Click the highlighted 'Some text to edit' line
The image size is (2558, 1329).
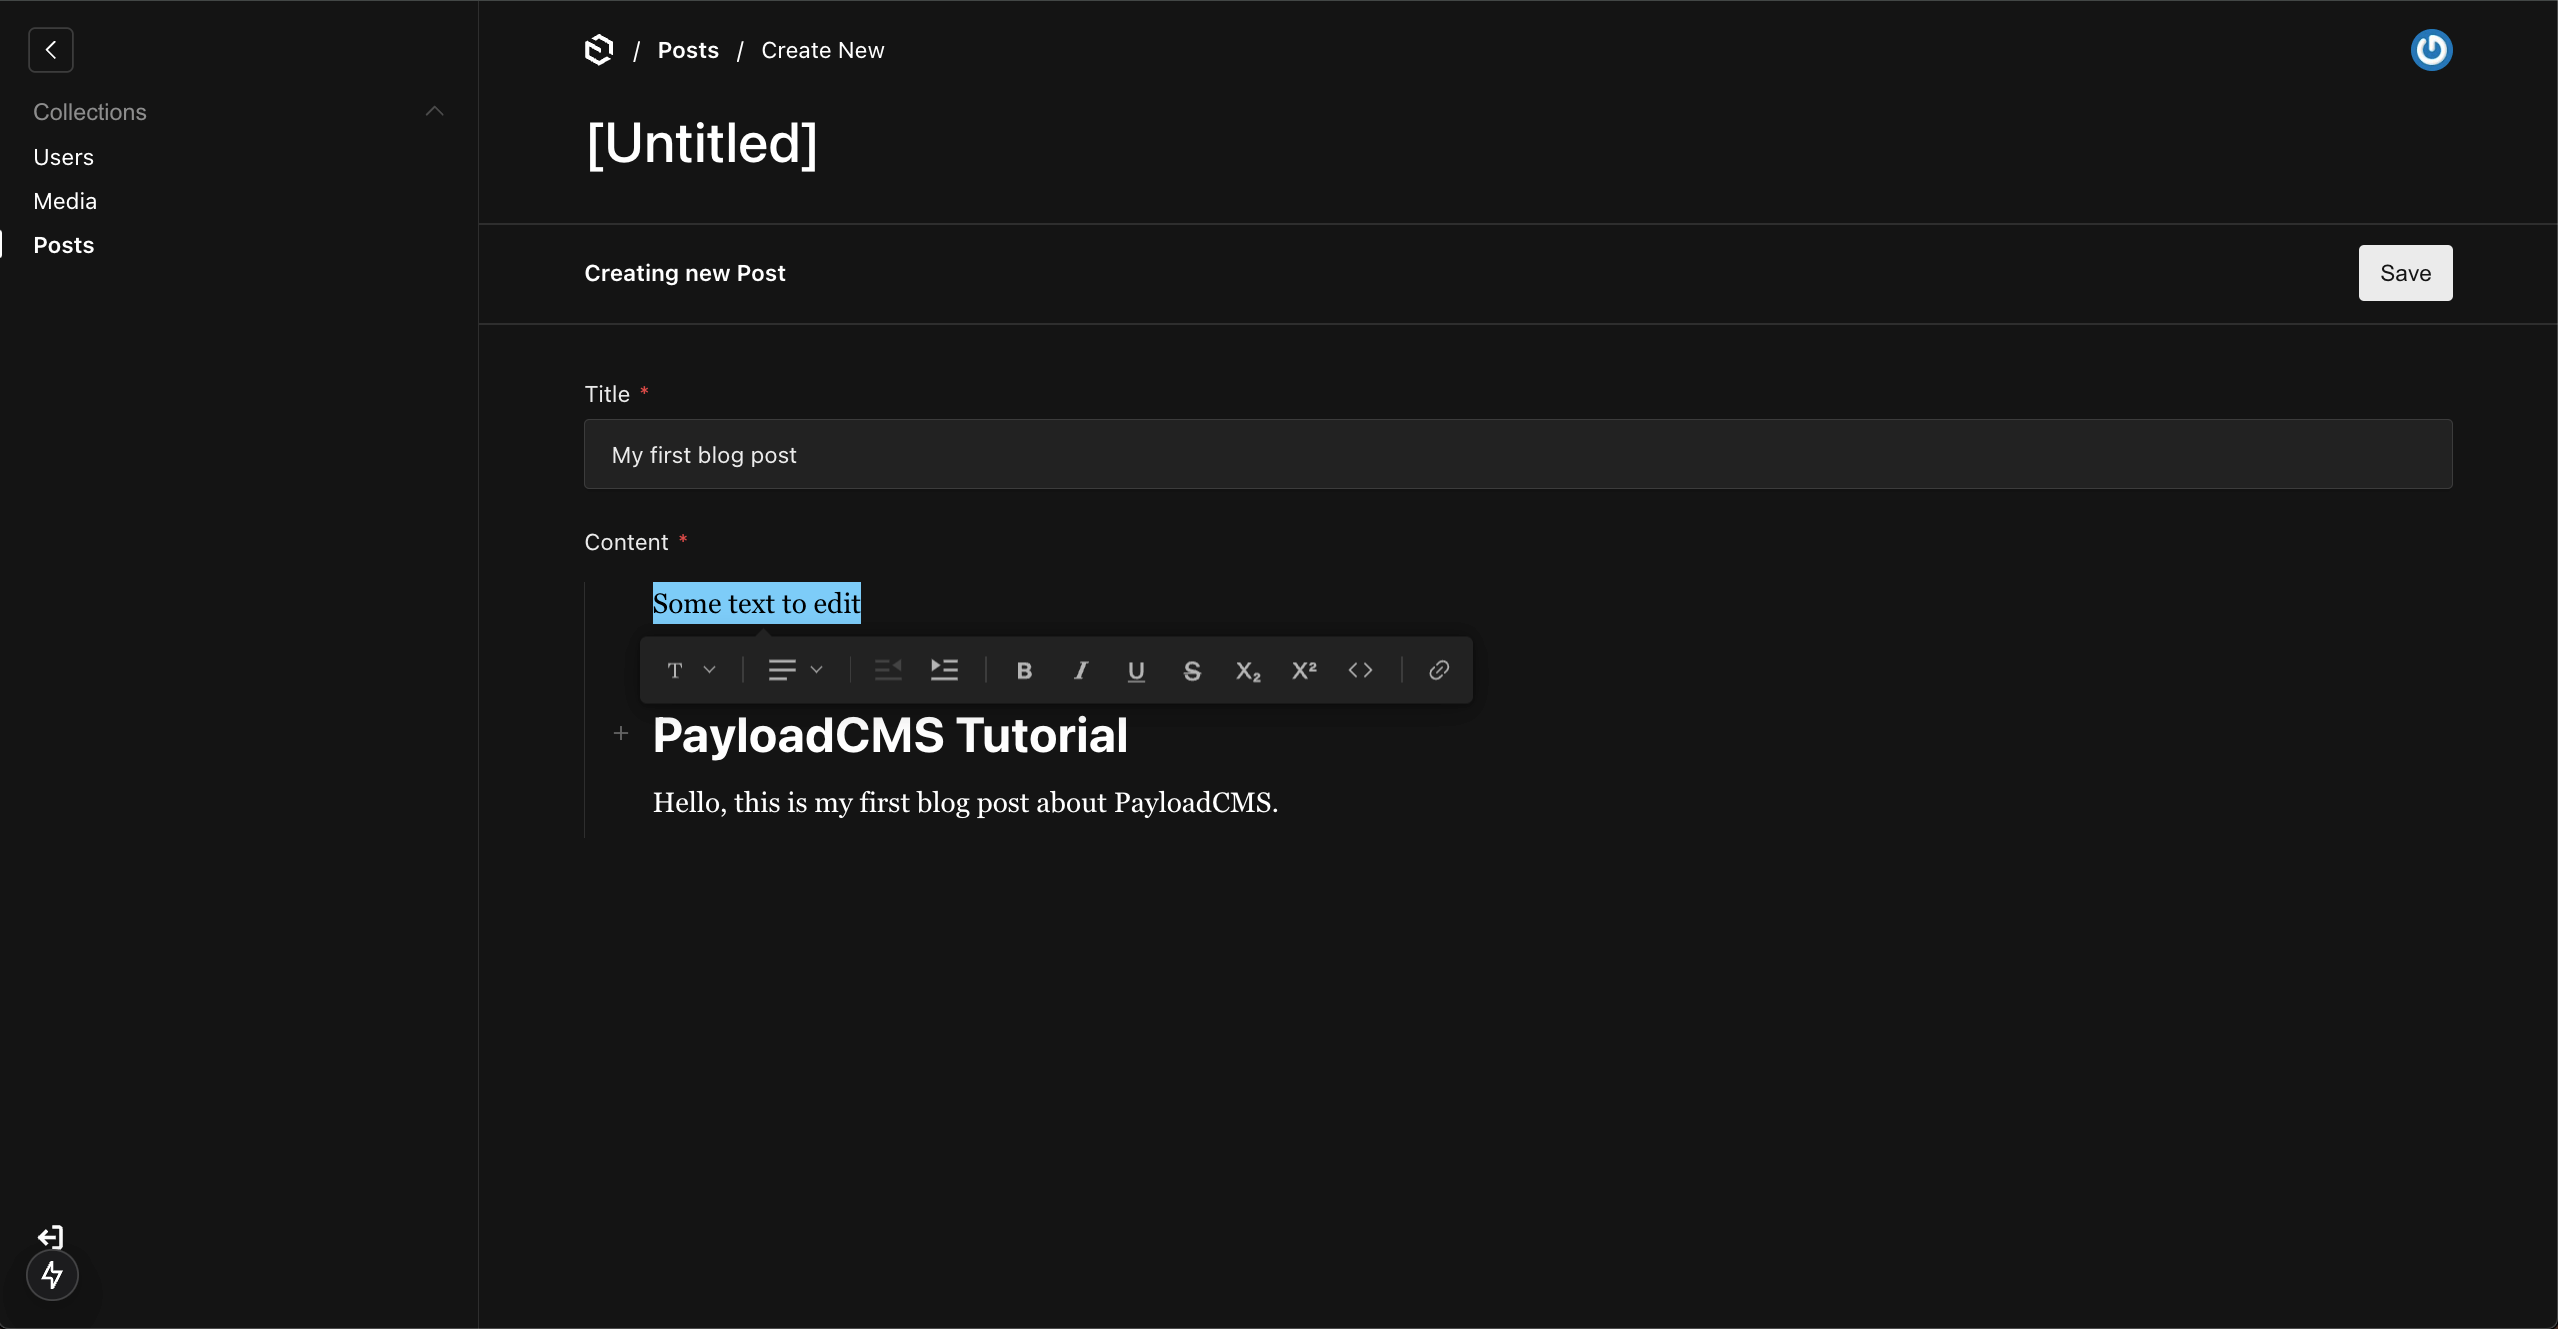pos(756,603)
